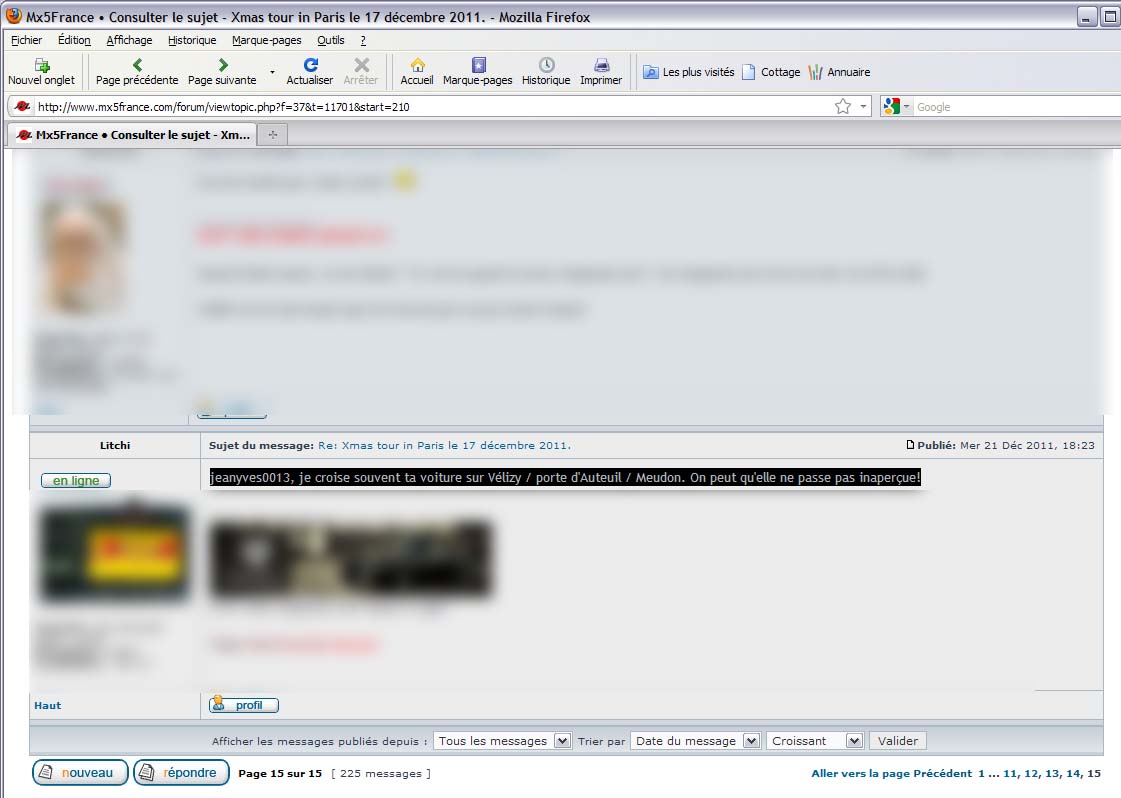Viewport: 1121px width, 798px height.
Task: Open the Historique toolbar button
Action: coord(546,72)
